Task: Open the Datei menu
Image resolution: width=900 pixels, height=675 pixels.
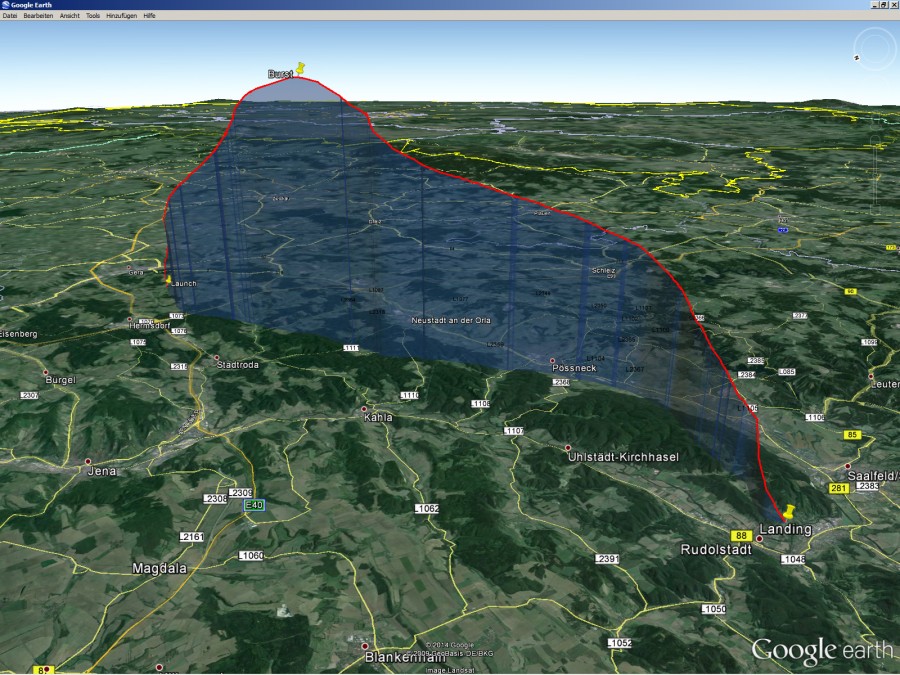Action: coord(12,15)
